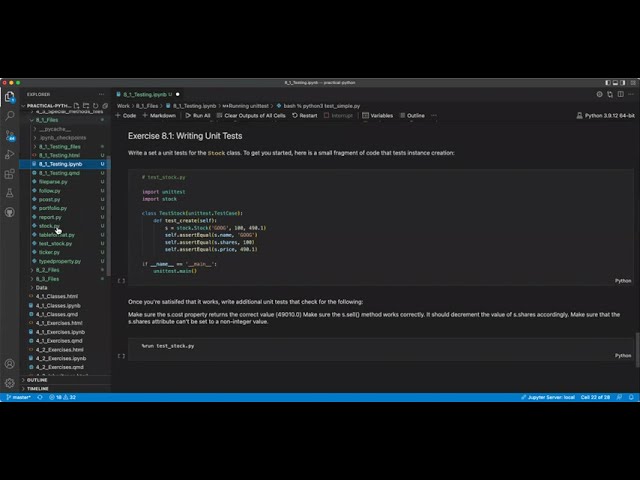The height and width of the screenshot is (480, 640).
Task: Open the Run and Debug view
Action: coord(10,155)
